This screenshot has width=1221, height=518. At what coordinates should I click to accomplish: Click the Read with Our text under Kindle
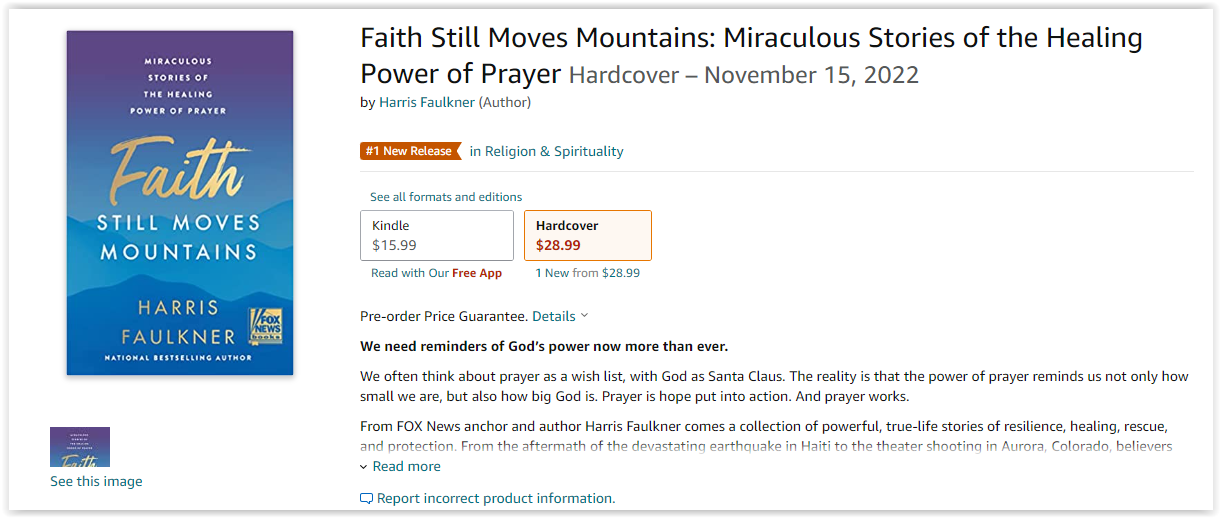click(410, 273)
